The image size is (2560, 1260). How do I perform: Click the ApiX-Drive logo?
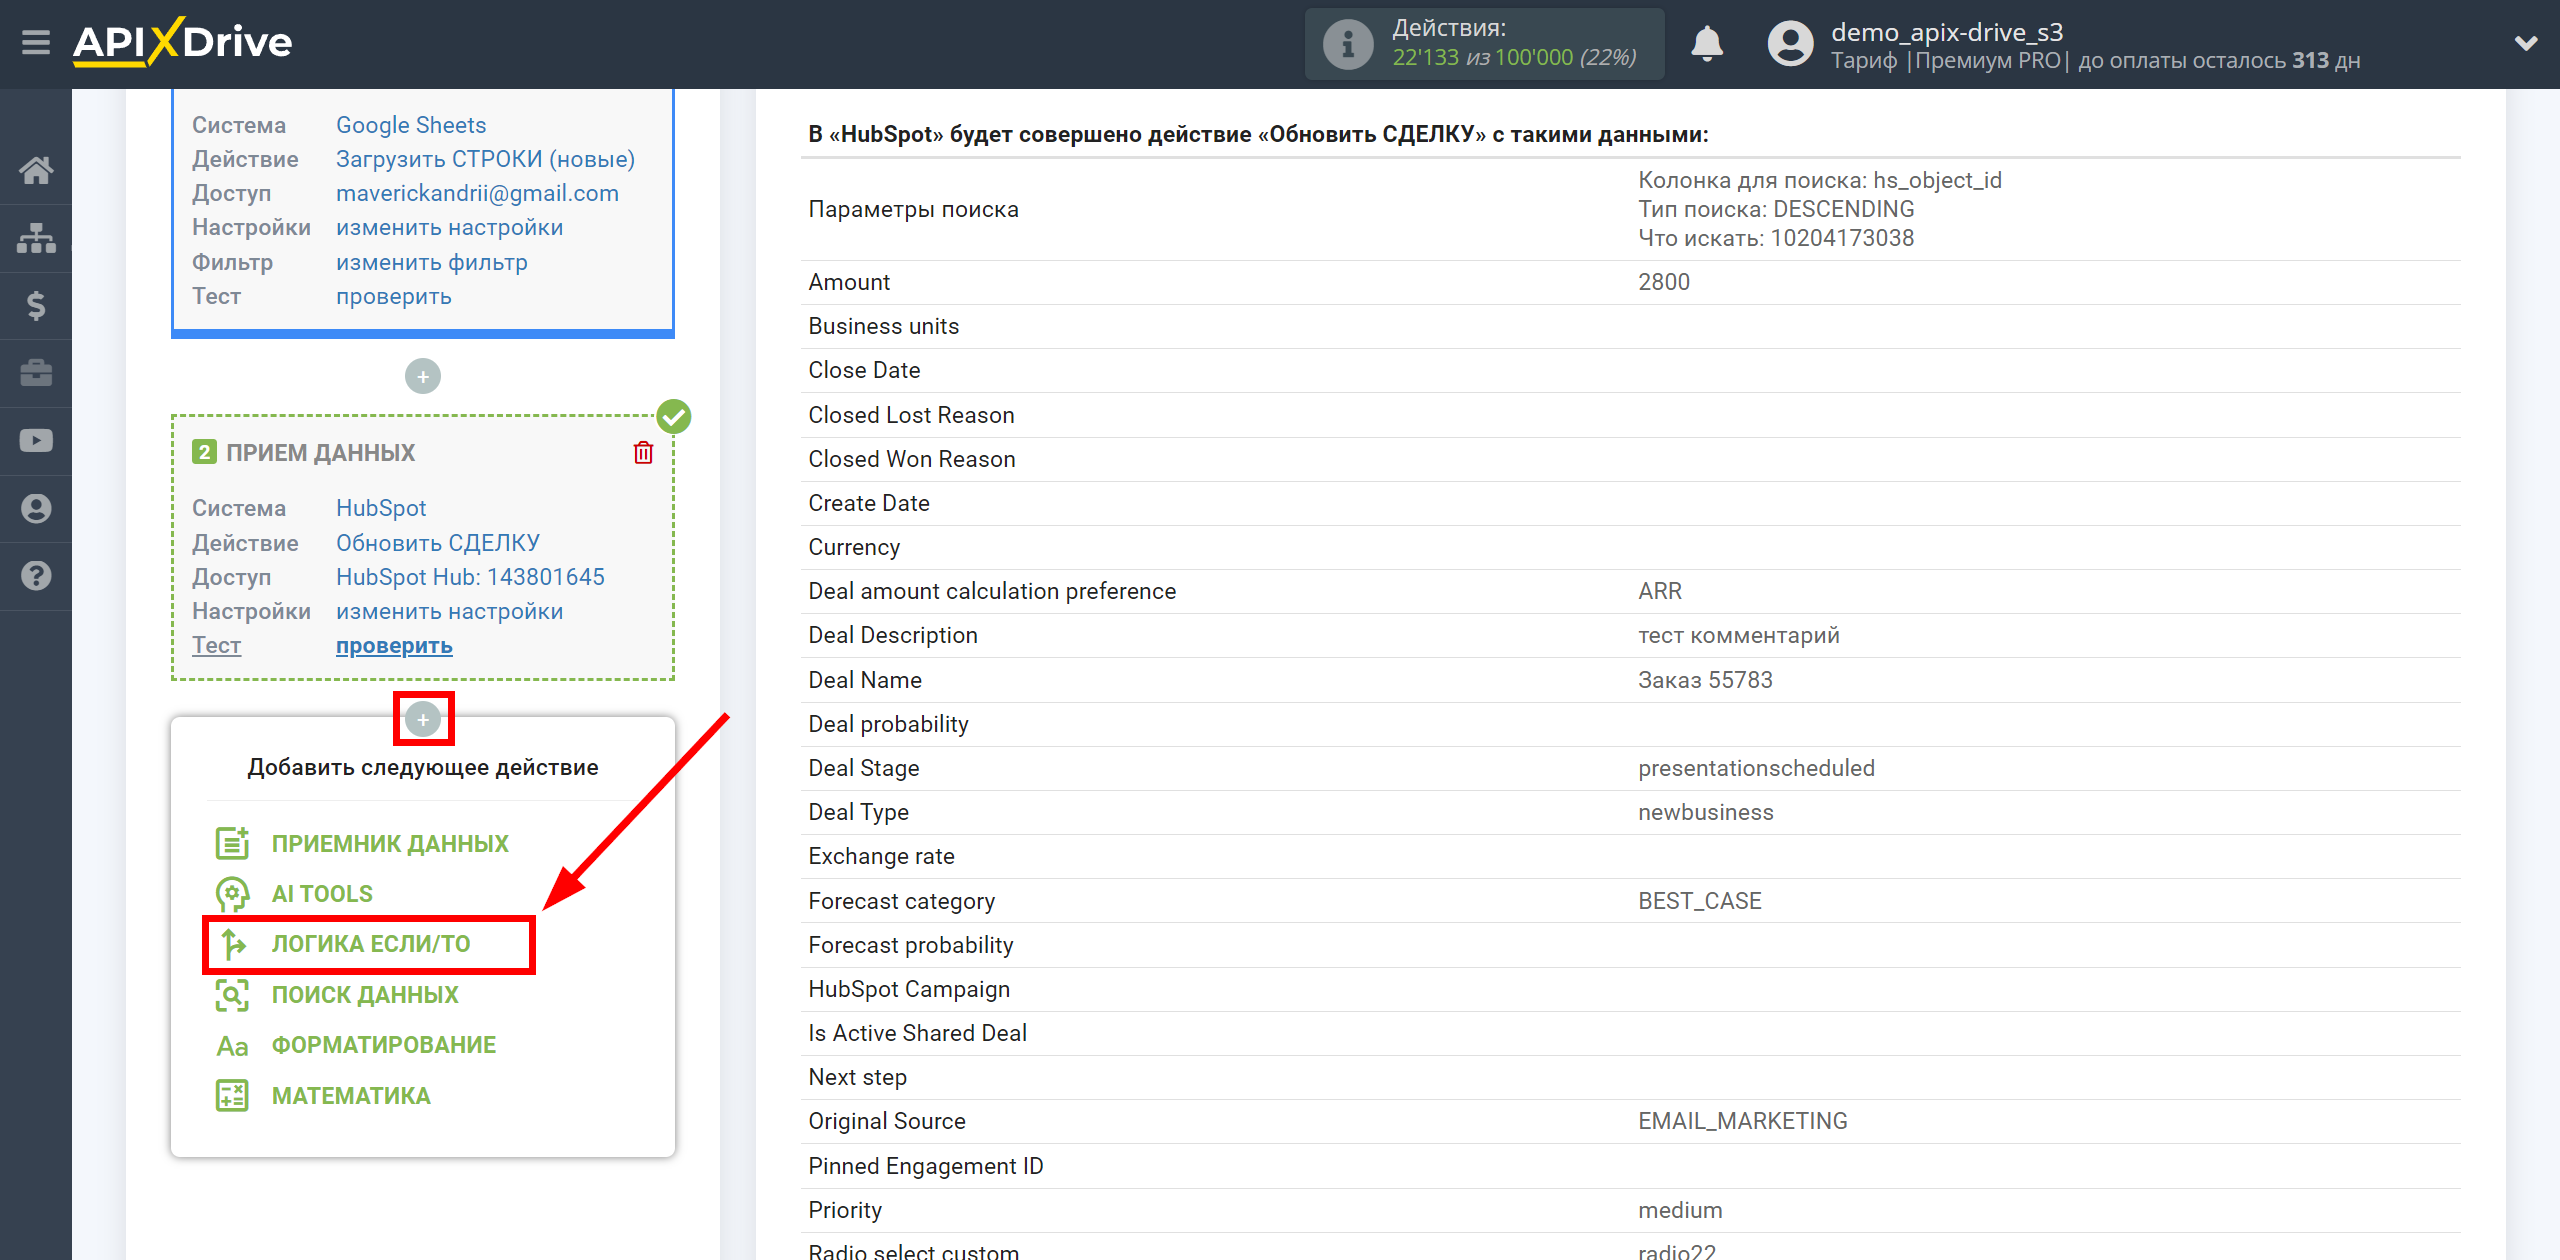pos(182,43)
